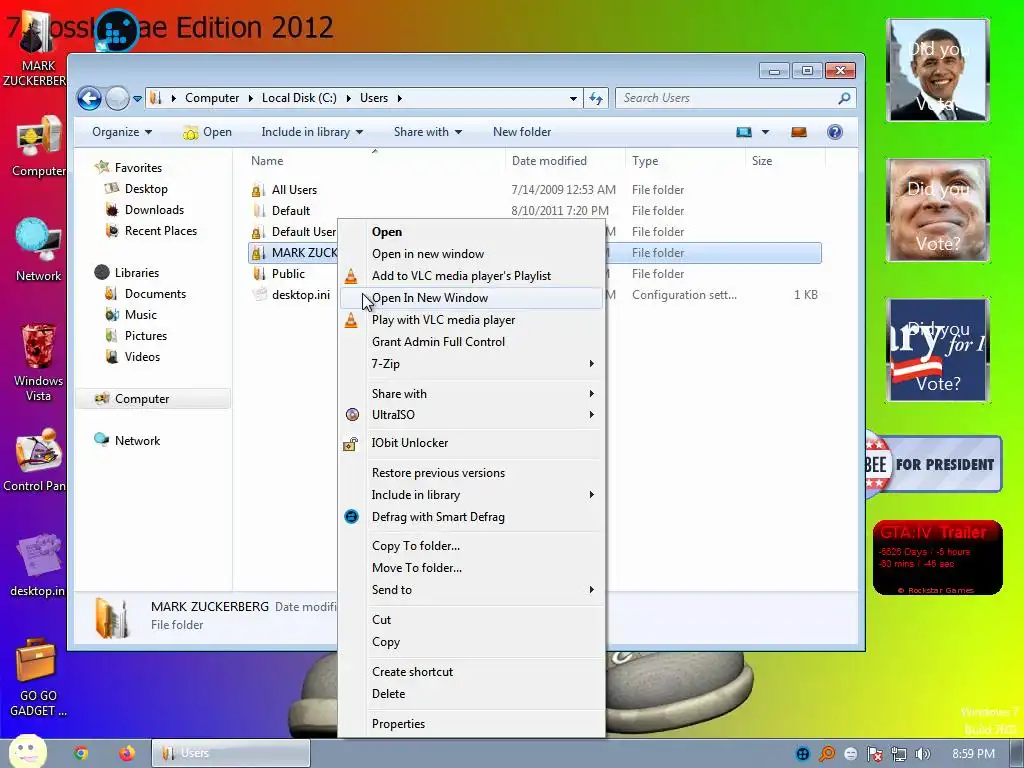The height and width of the screenshot is (768, 1024).
Task: Click the GO GO GADGET briefcase icon
Action: click(38, 678)
